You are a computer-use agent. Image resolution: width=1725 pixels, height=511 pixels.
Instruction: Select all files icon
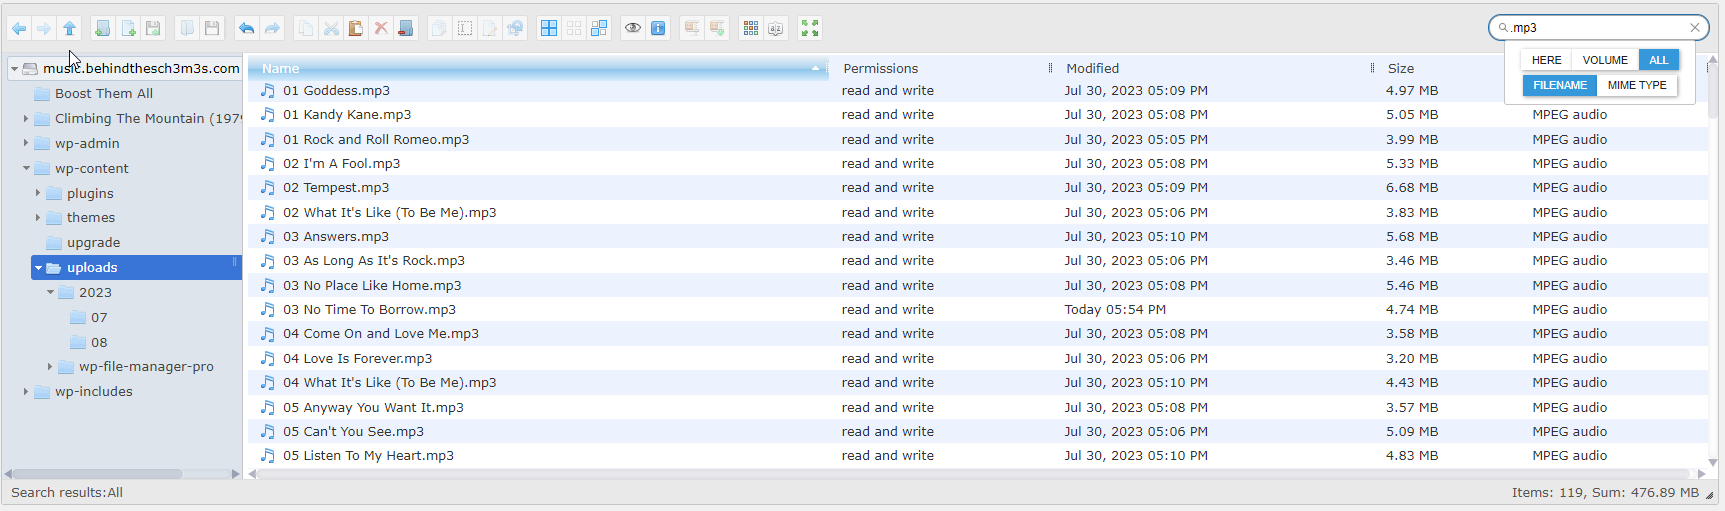pyautogui.click(x=549, y=28)
